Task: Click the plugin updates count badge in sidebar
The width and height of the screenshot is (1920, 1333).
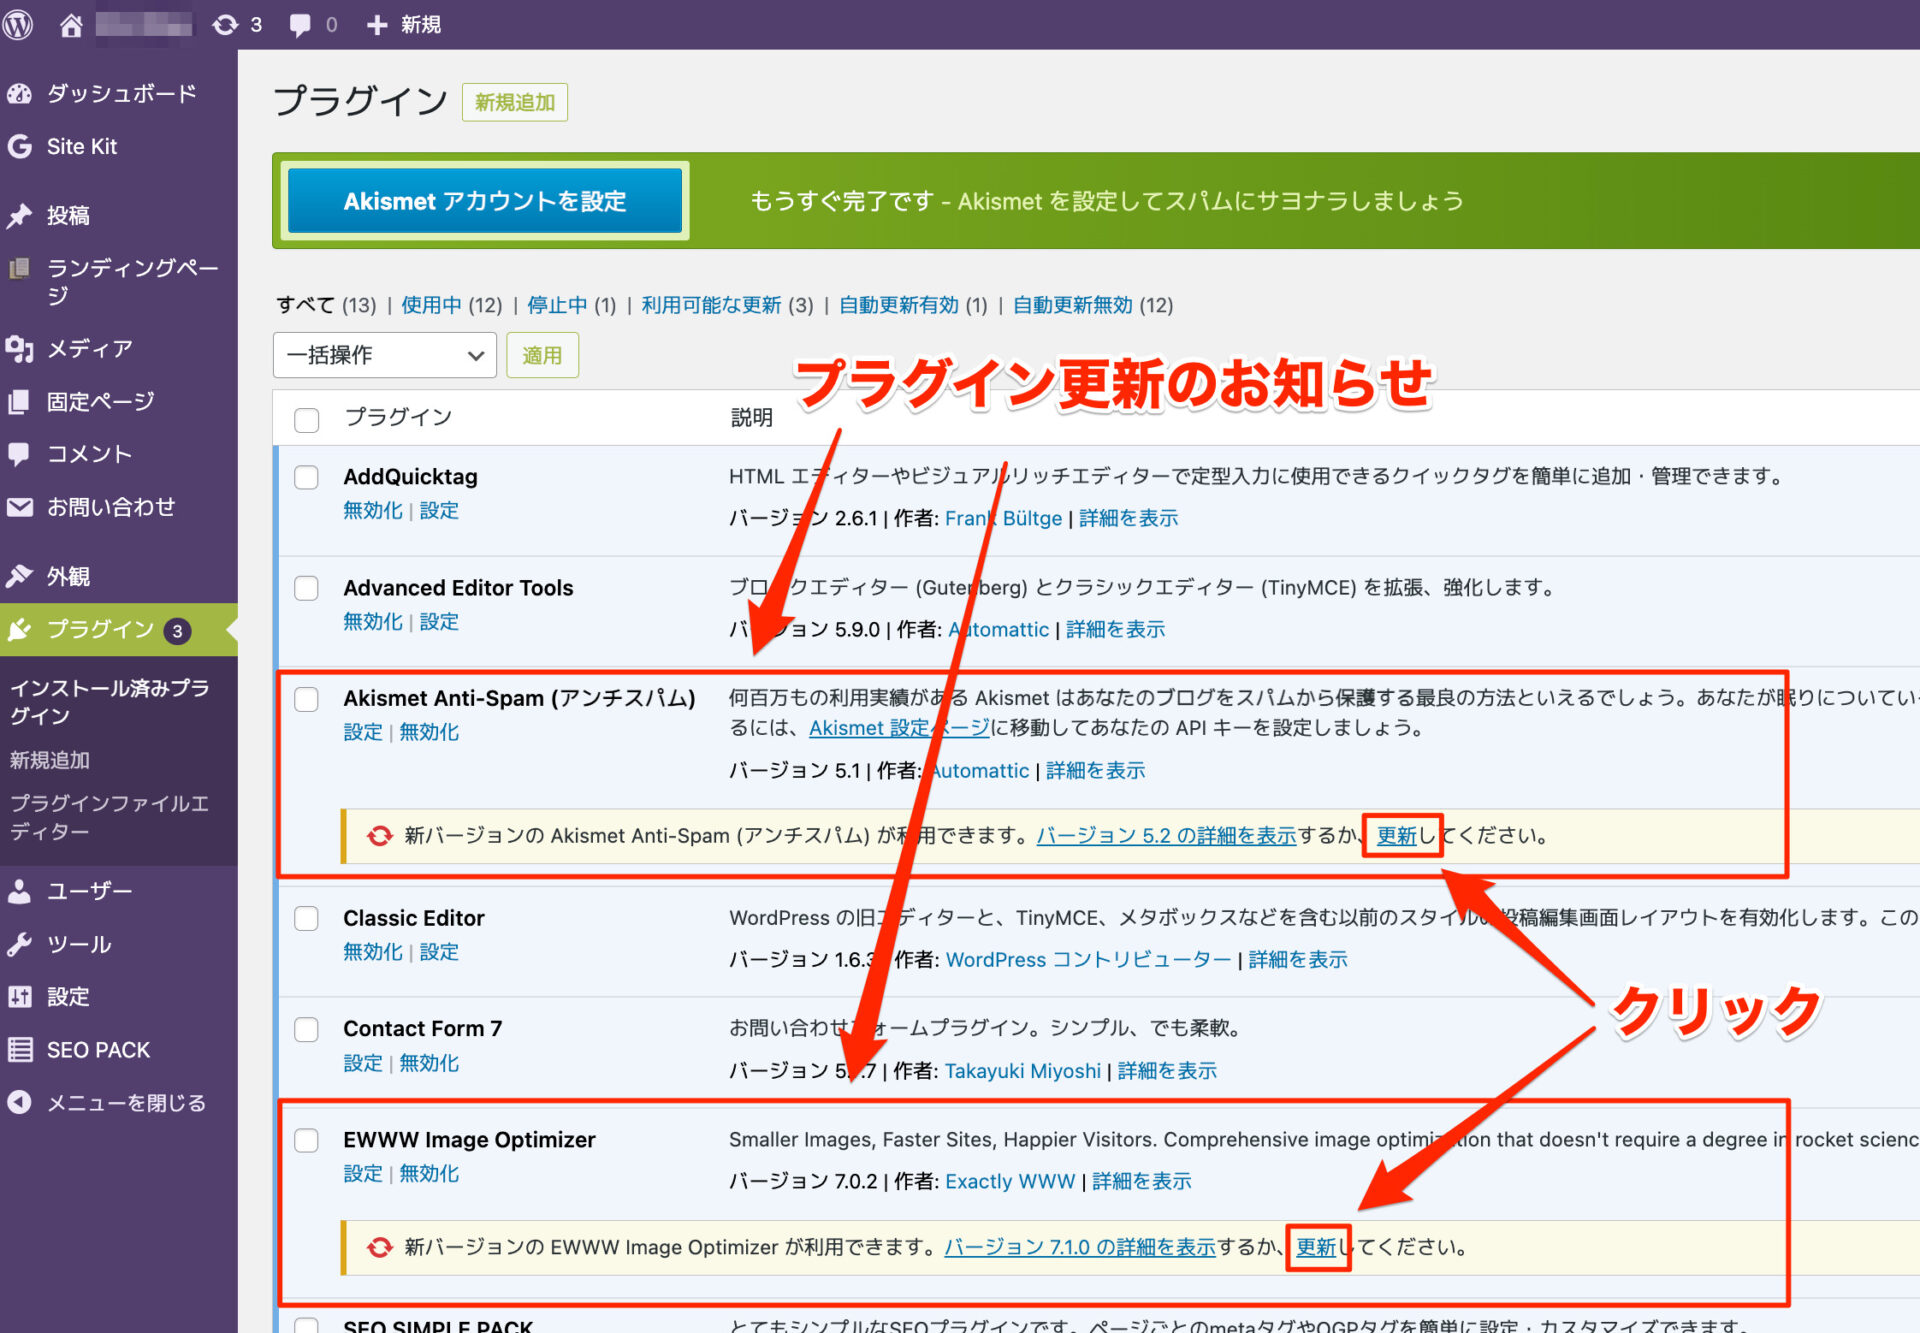Action: point(177,631)
